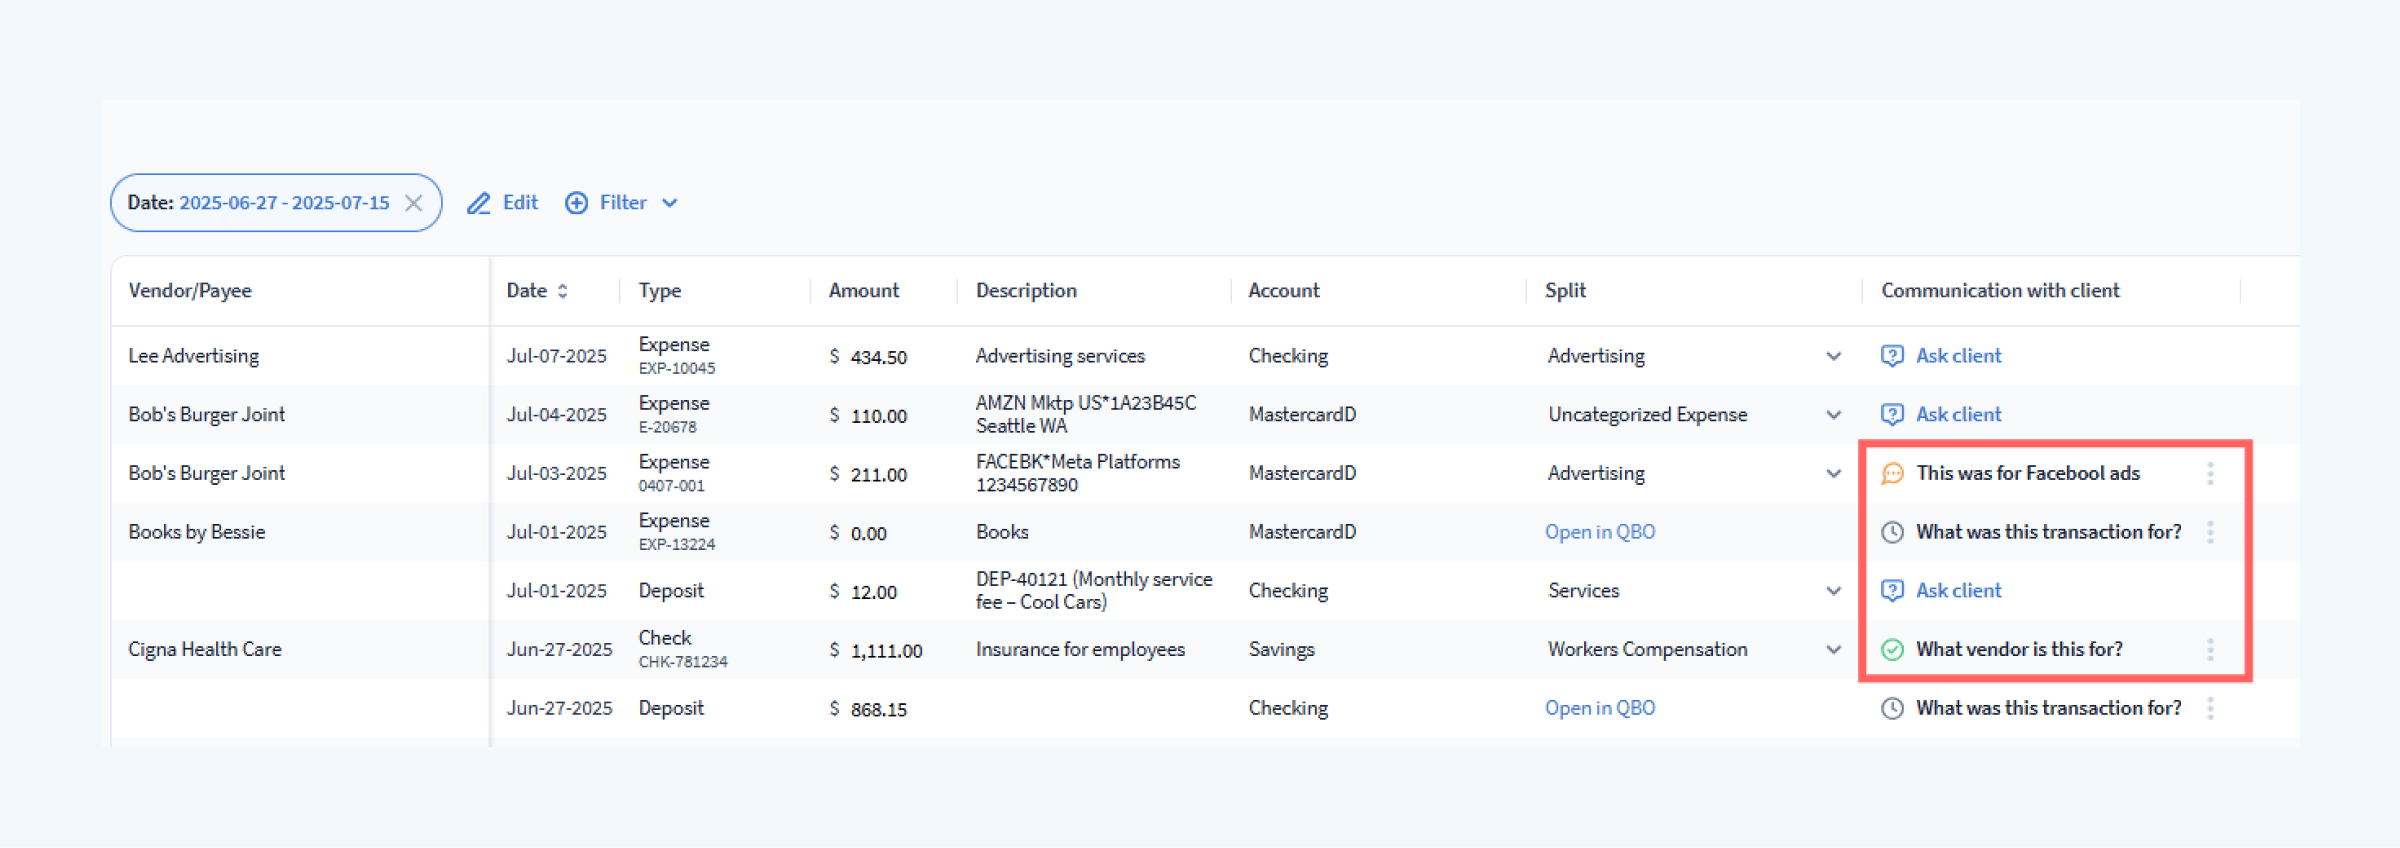
Task: Click the Amount column header
Action: [864, 290]
